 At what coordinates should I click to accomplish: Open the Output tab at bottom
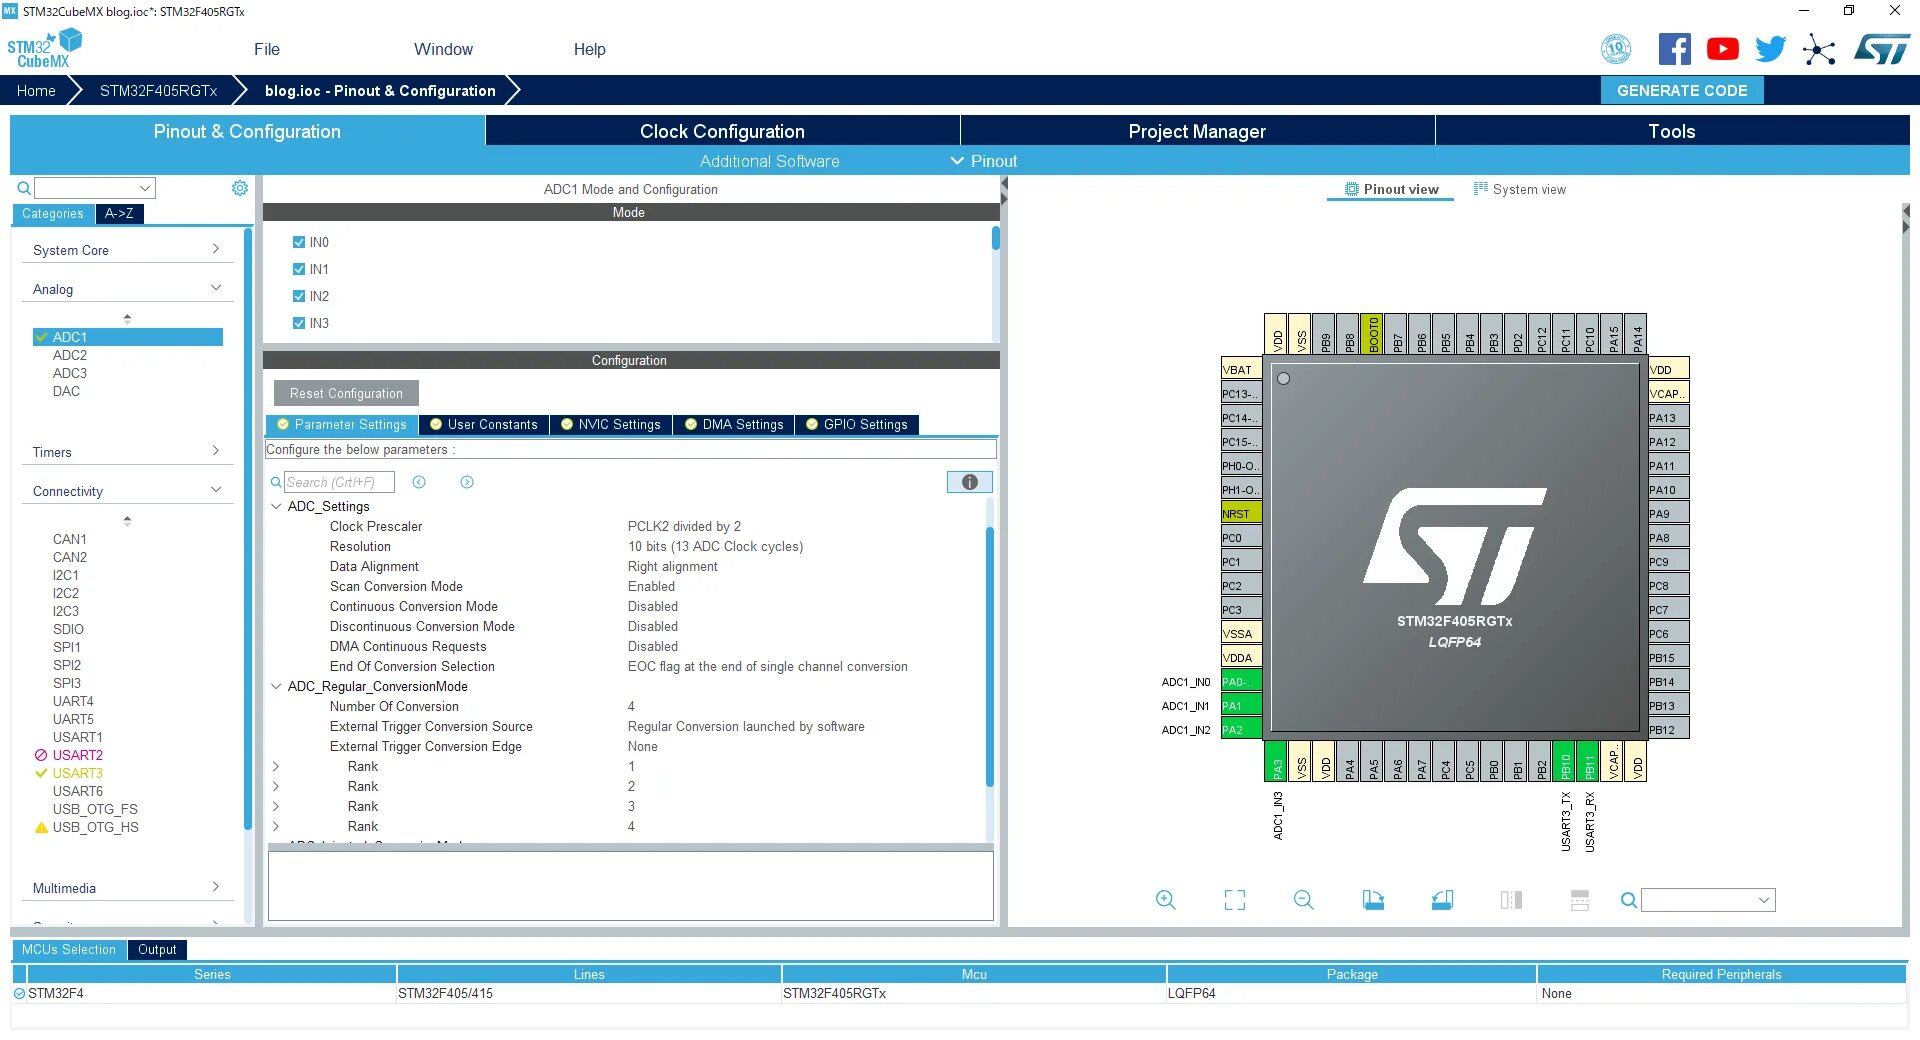[157, 949]
